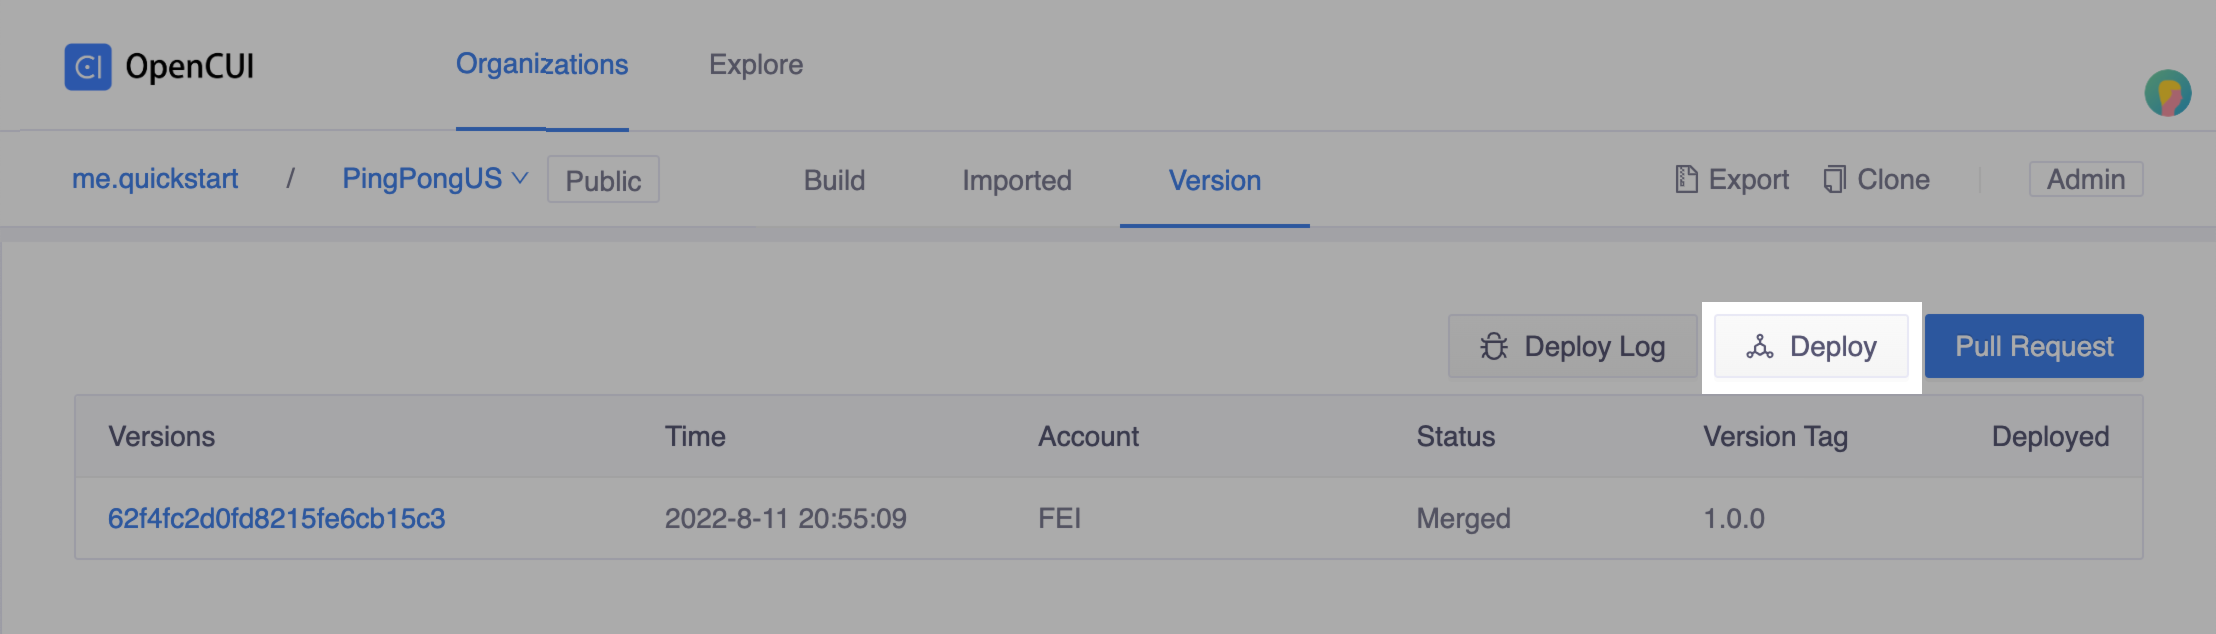2216x634 pixels.
Task: Click the Admin button
Action: pos(2085,179)
